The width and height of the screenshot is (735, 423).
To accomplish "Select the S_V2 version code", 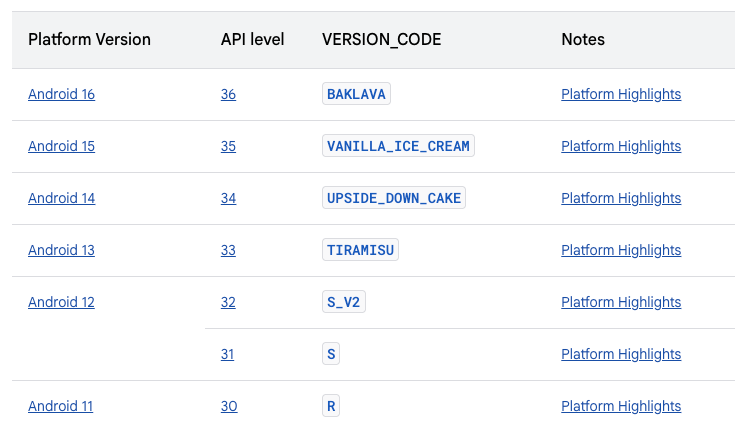I will 344,302.
